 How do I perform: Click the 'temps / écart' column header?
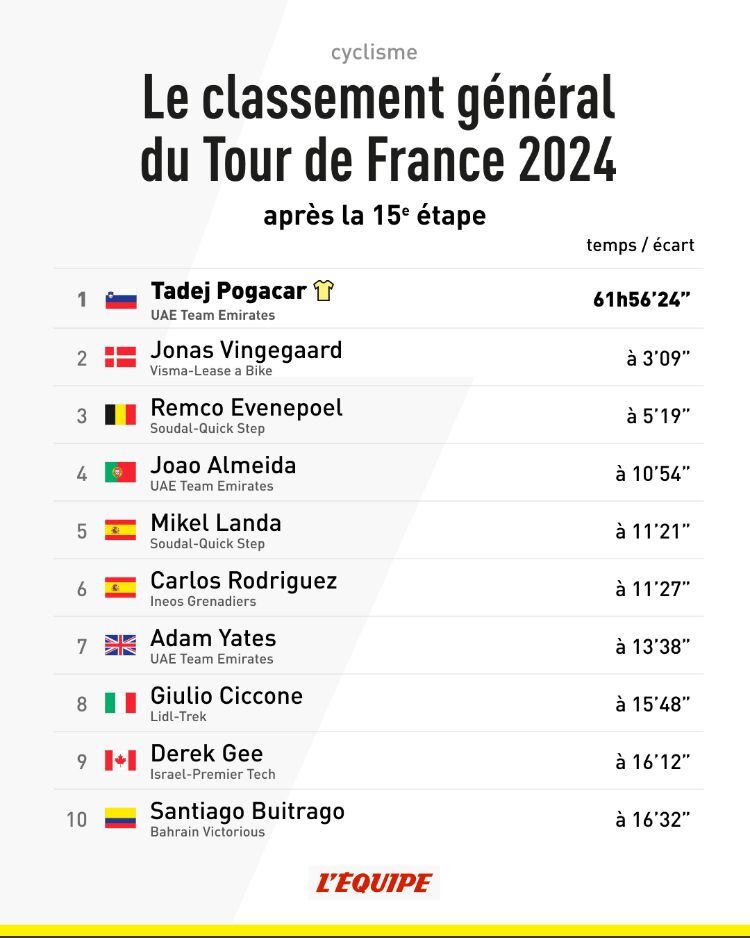(640, 245)
